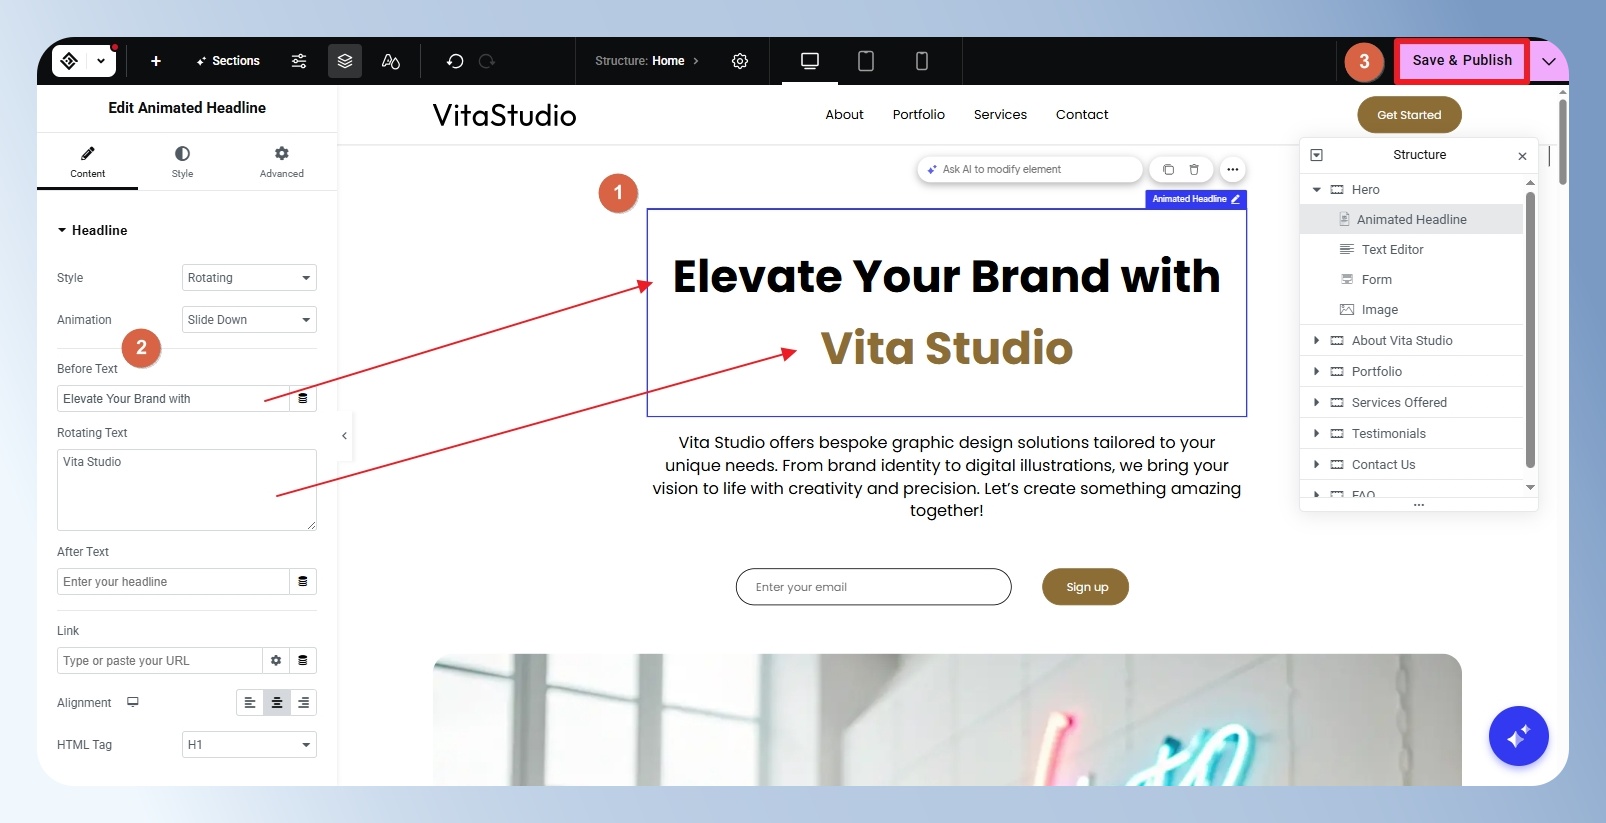Open the theme styles droplet icon
This screenshot has height=823, width=1606.
(x=391, y=61)
